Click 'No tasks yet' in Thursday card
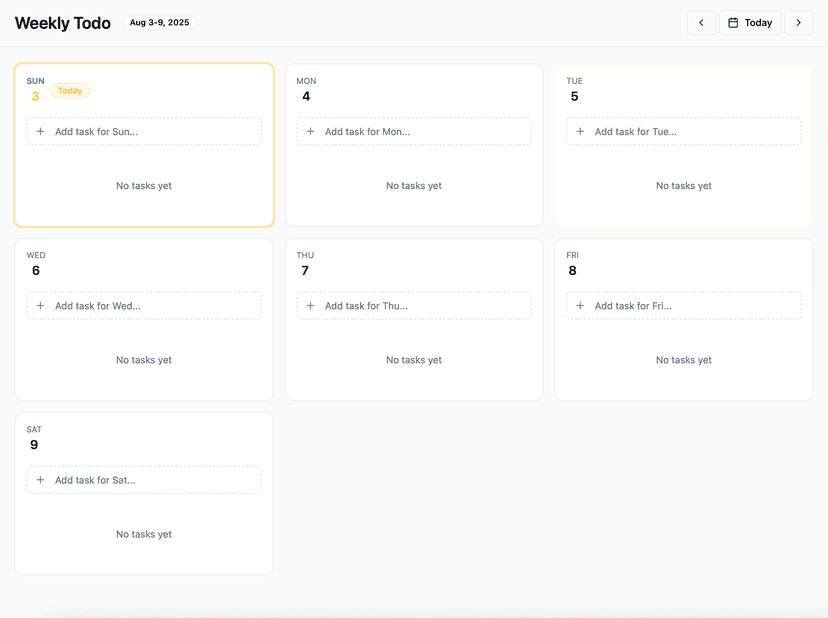This screenshot has width=828, height=618. [x=414, y=360]
